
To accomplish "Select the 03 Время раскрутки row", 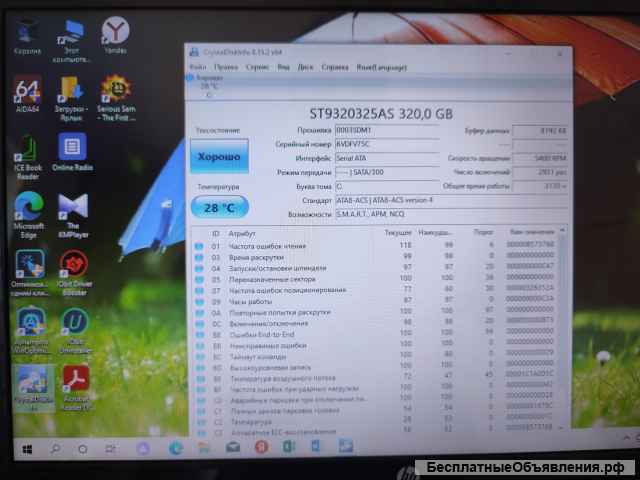I will [375, 257].
